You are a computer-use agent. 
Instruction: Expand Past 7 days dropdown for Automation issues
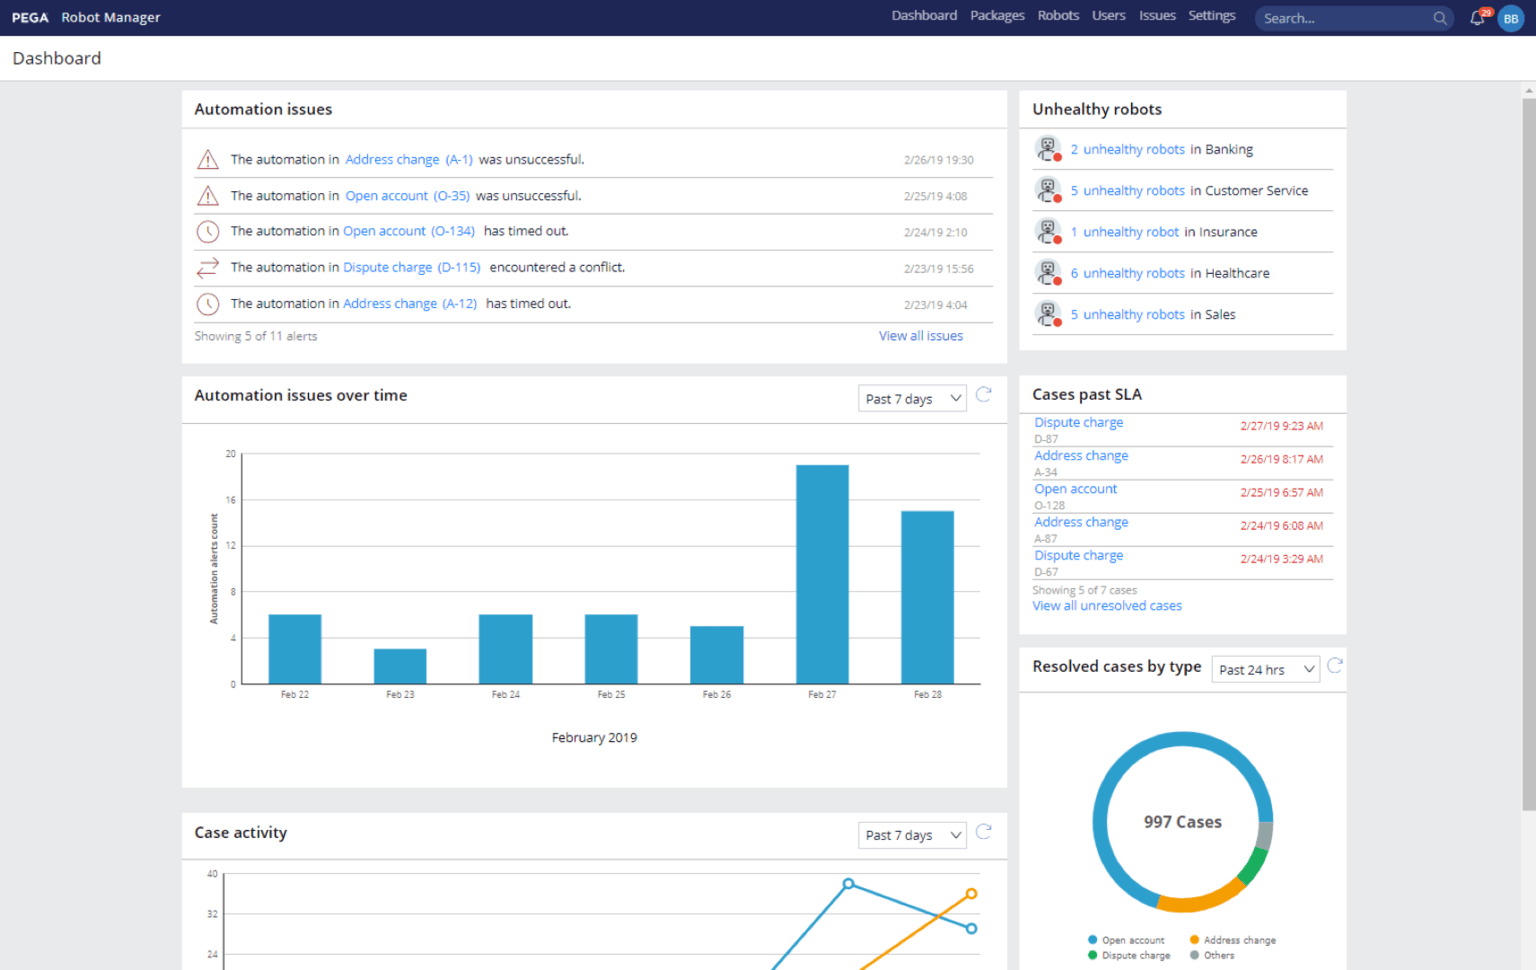[x=912, y=398]
